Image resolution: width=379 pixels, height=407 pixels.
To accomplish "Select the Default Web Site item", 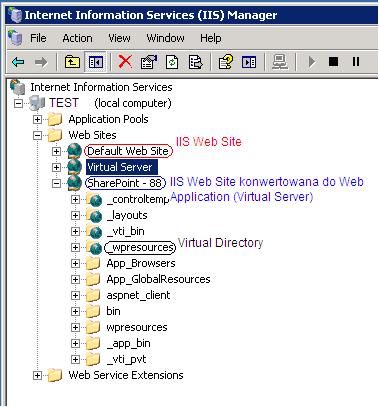I will tap(128, 151).
